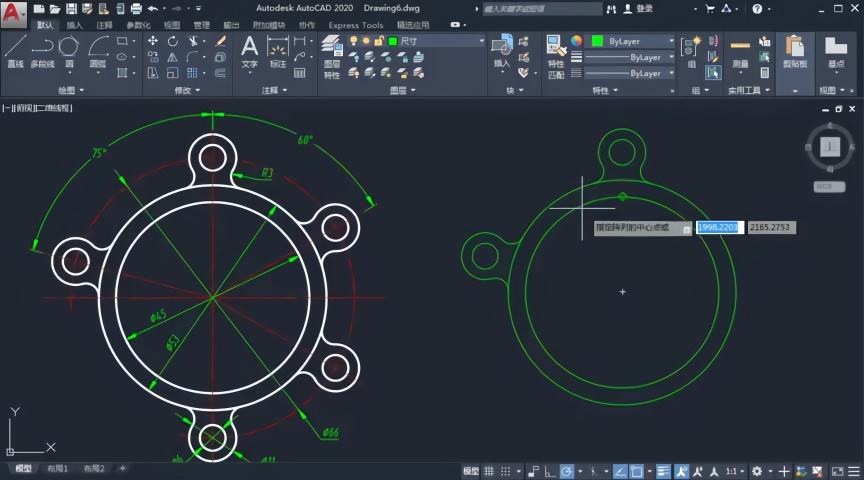Activate the Move tool

[x=153, y=41]
